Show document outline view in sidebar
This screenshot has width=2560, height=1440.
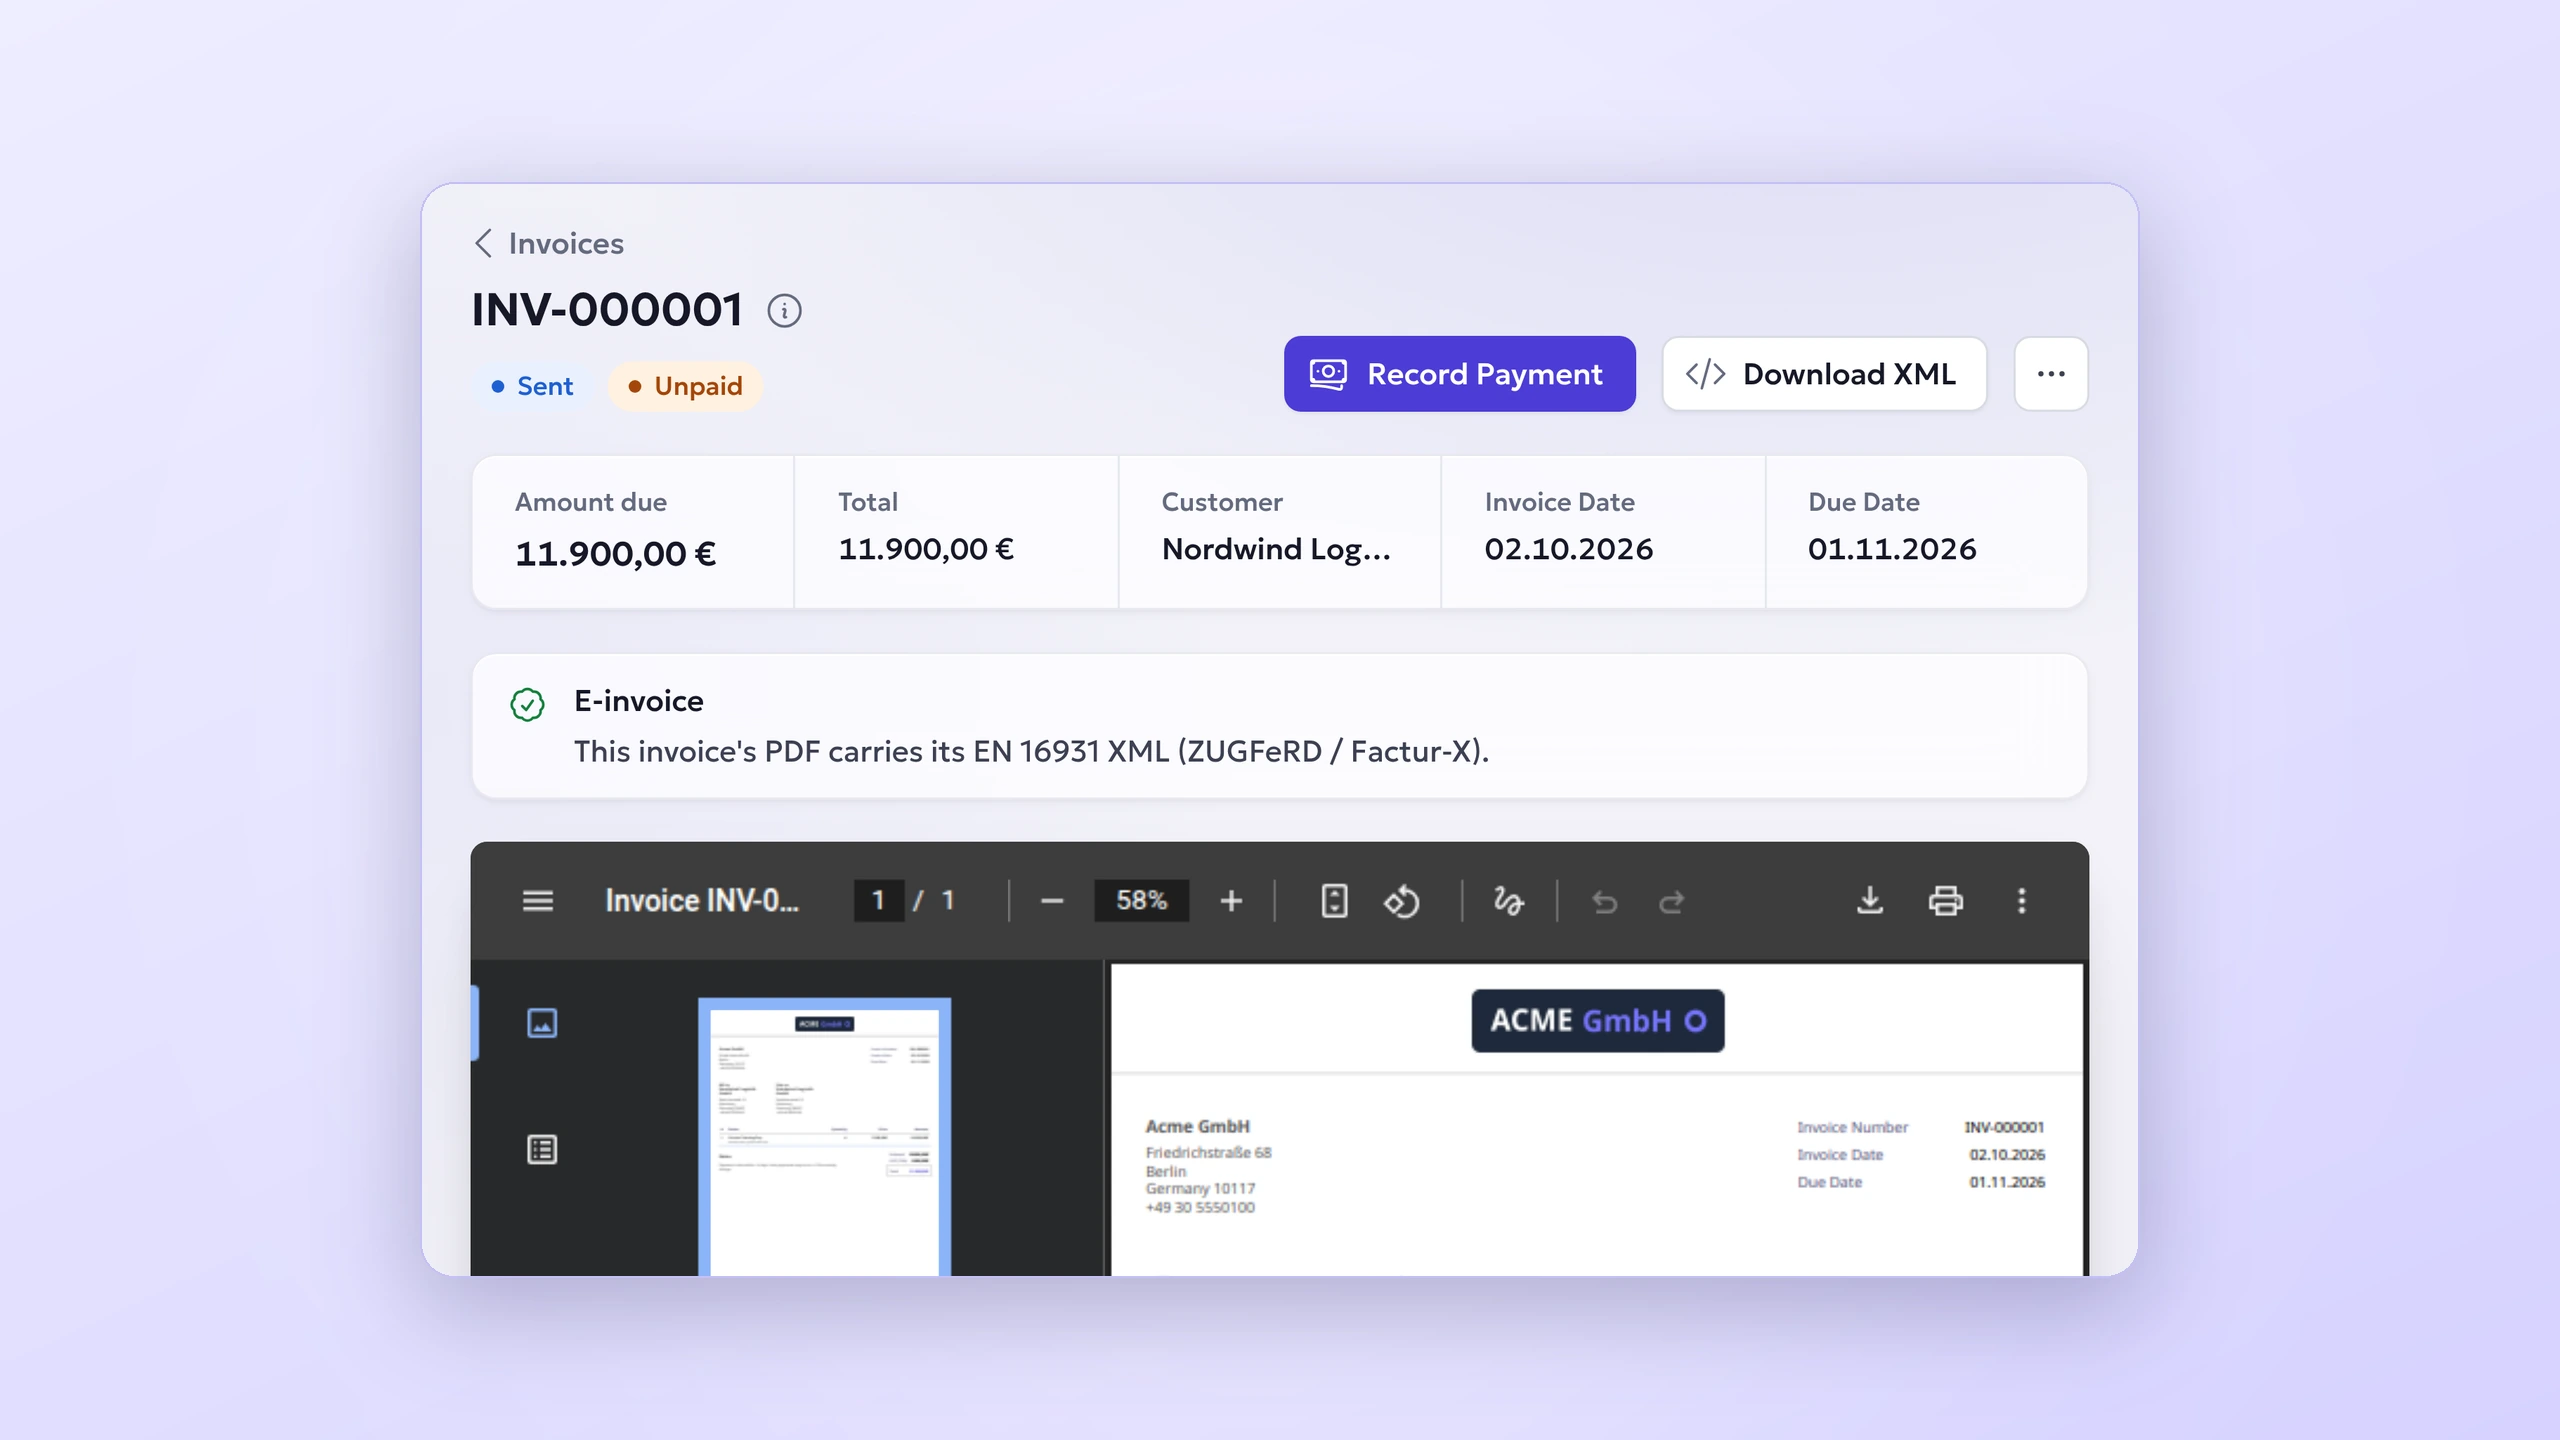pyautogui.click(x=541, y=1150)
